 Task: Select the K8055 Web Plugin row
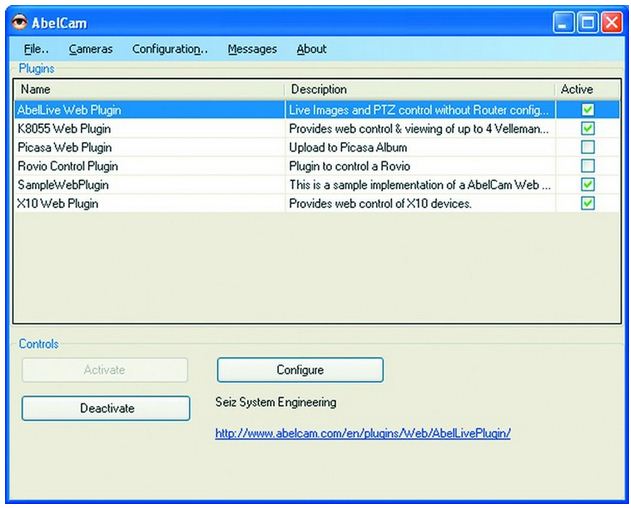tap(317, 128)
